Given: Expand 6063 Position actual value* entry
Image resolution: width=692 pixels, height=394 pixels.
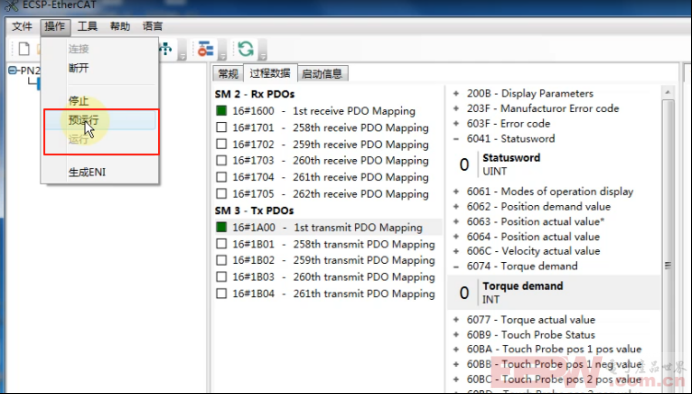Looking at the screenshot, I should [x=456, y=221].
